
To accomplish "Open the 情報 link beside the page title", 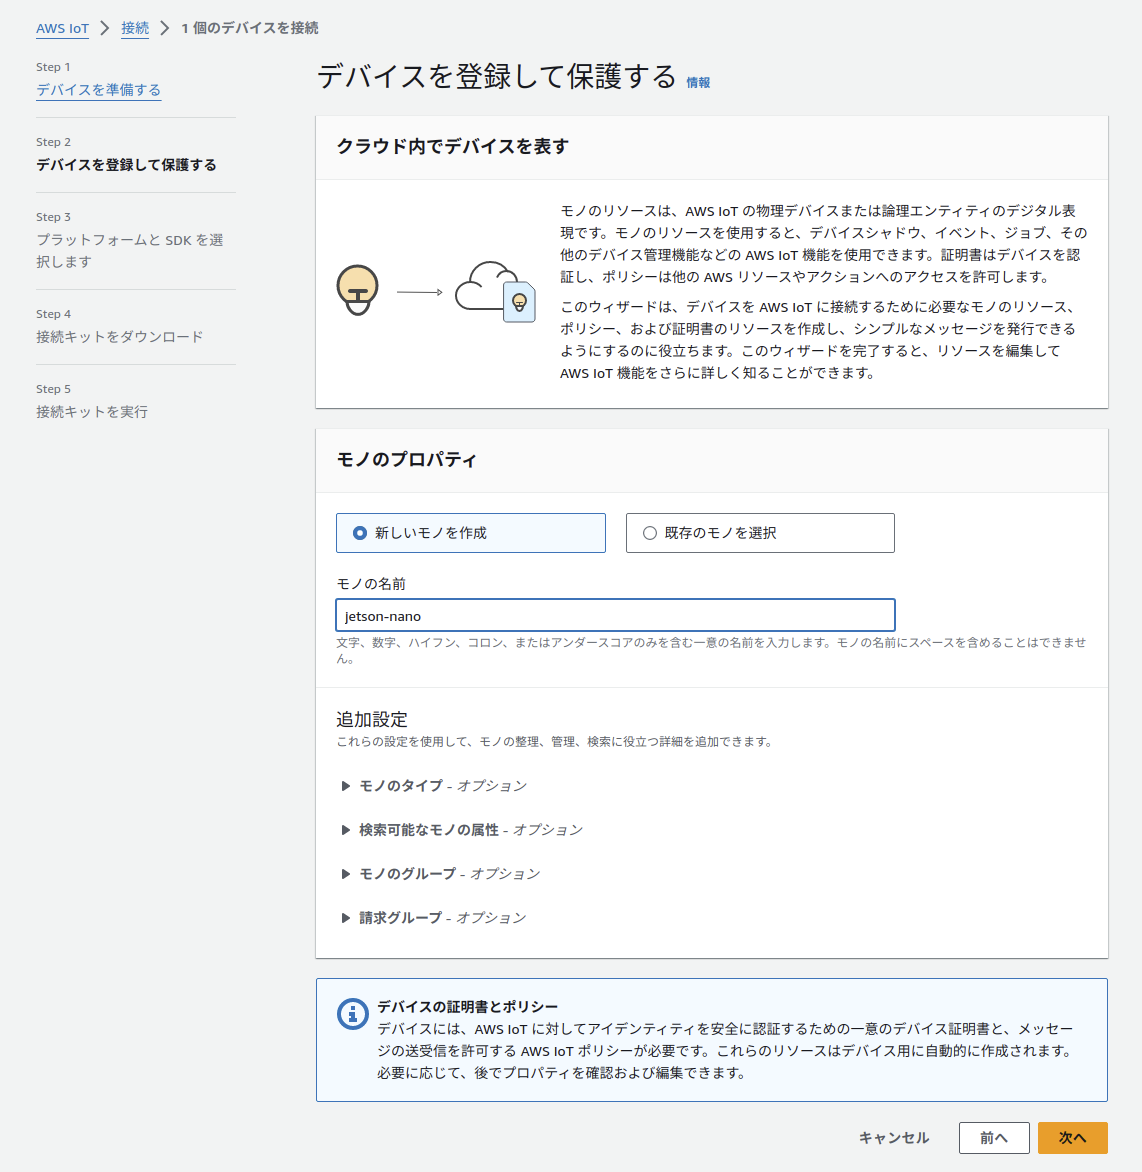I will click(x=698, y=83).
